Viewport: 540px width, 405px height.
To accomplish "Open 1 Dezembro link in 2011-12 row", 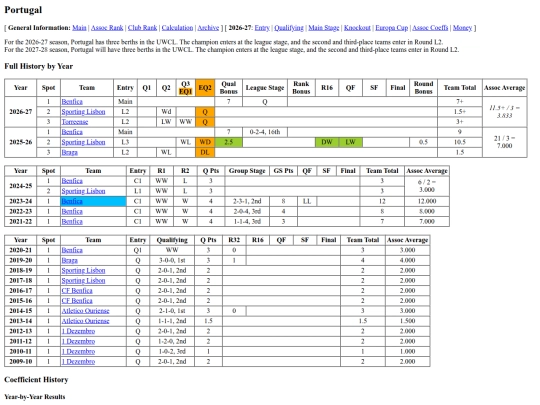I will tap(78, 341).
